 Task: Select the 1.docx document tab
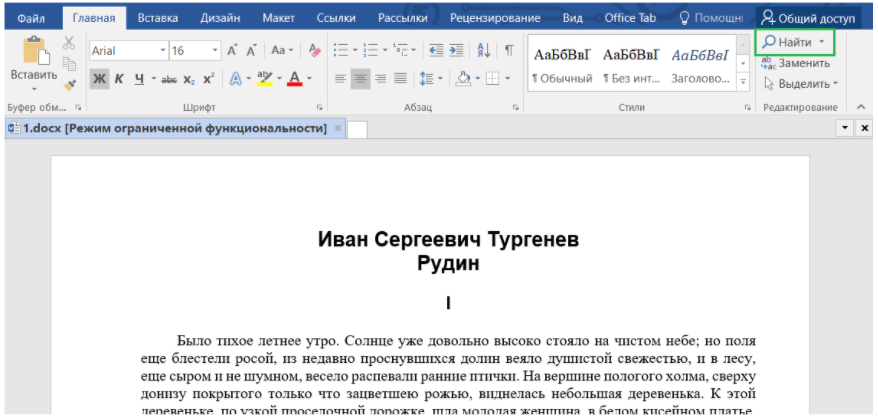coord(167,128)
